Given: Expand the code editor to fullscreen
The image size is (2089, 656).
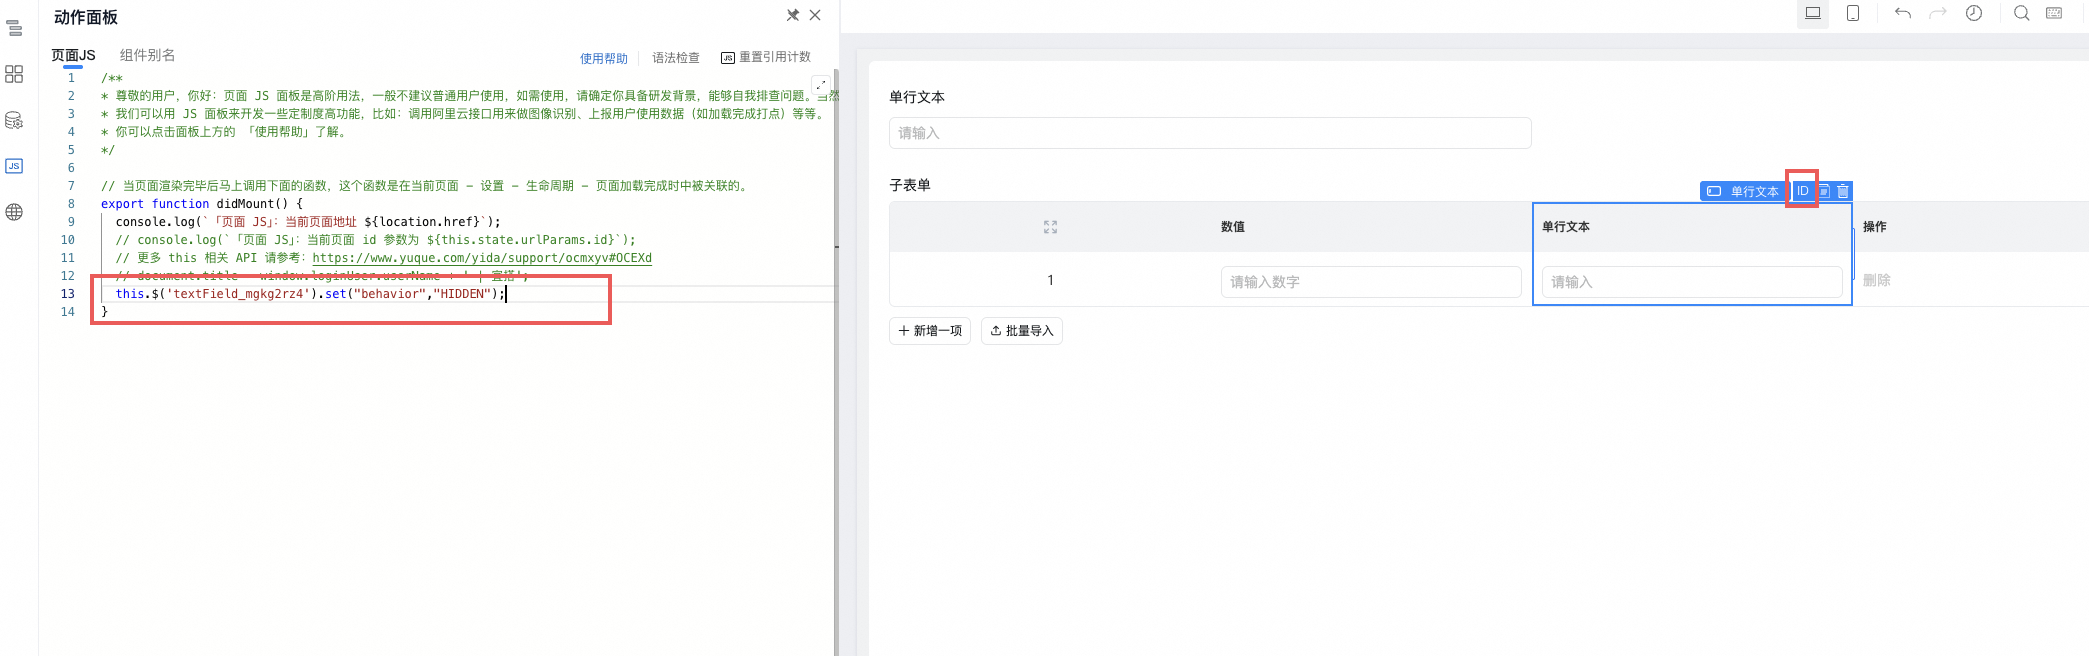Looking at the screenshot, I should point(820,86).
